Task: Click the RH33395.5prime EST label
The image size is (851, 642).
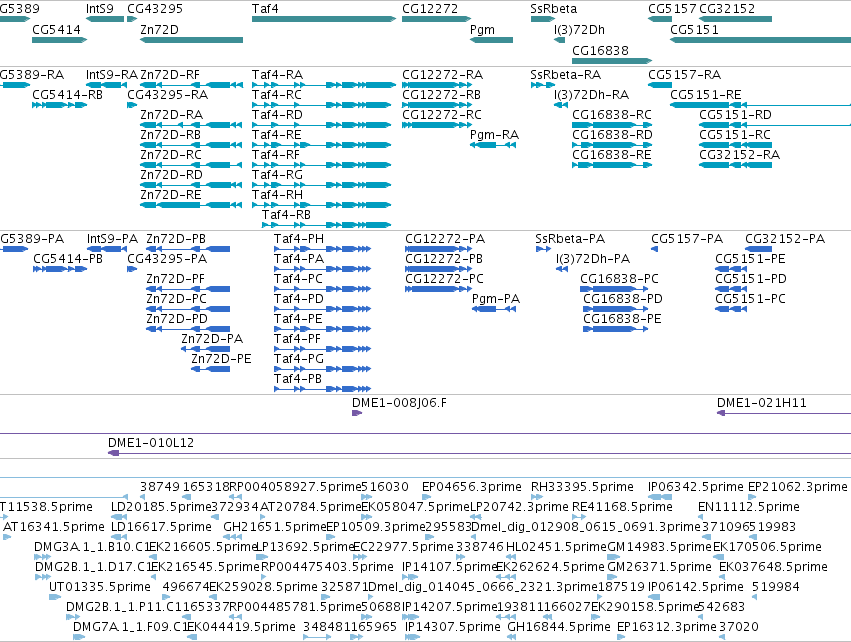Action: [582, 487]
